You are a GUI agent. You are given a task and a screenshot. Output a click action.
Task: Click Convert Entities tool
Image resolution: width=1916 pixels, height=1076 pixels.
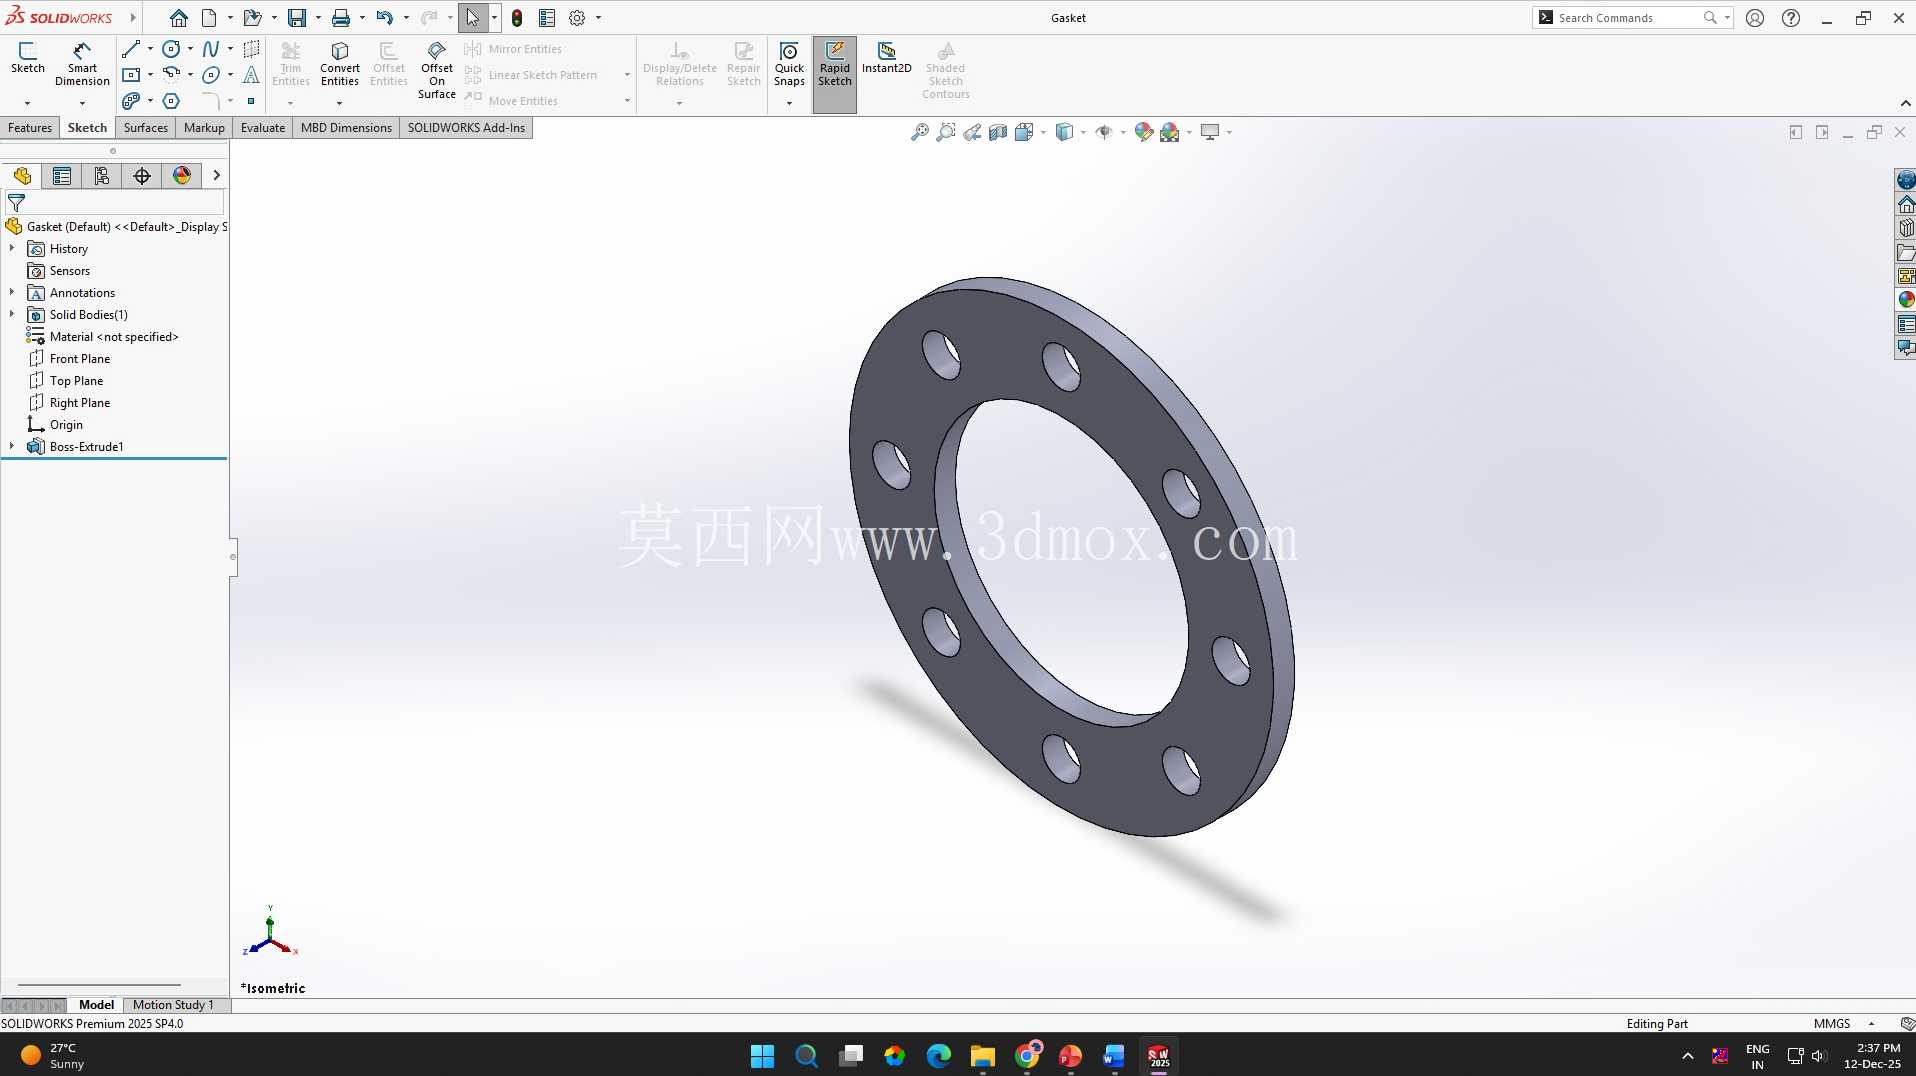click(340, 64)
